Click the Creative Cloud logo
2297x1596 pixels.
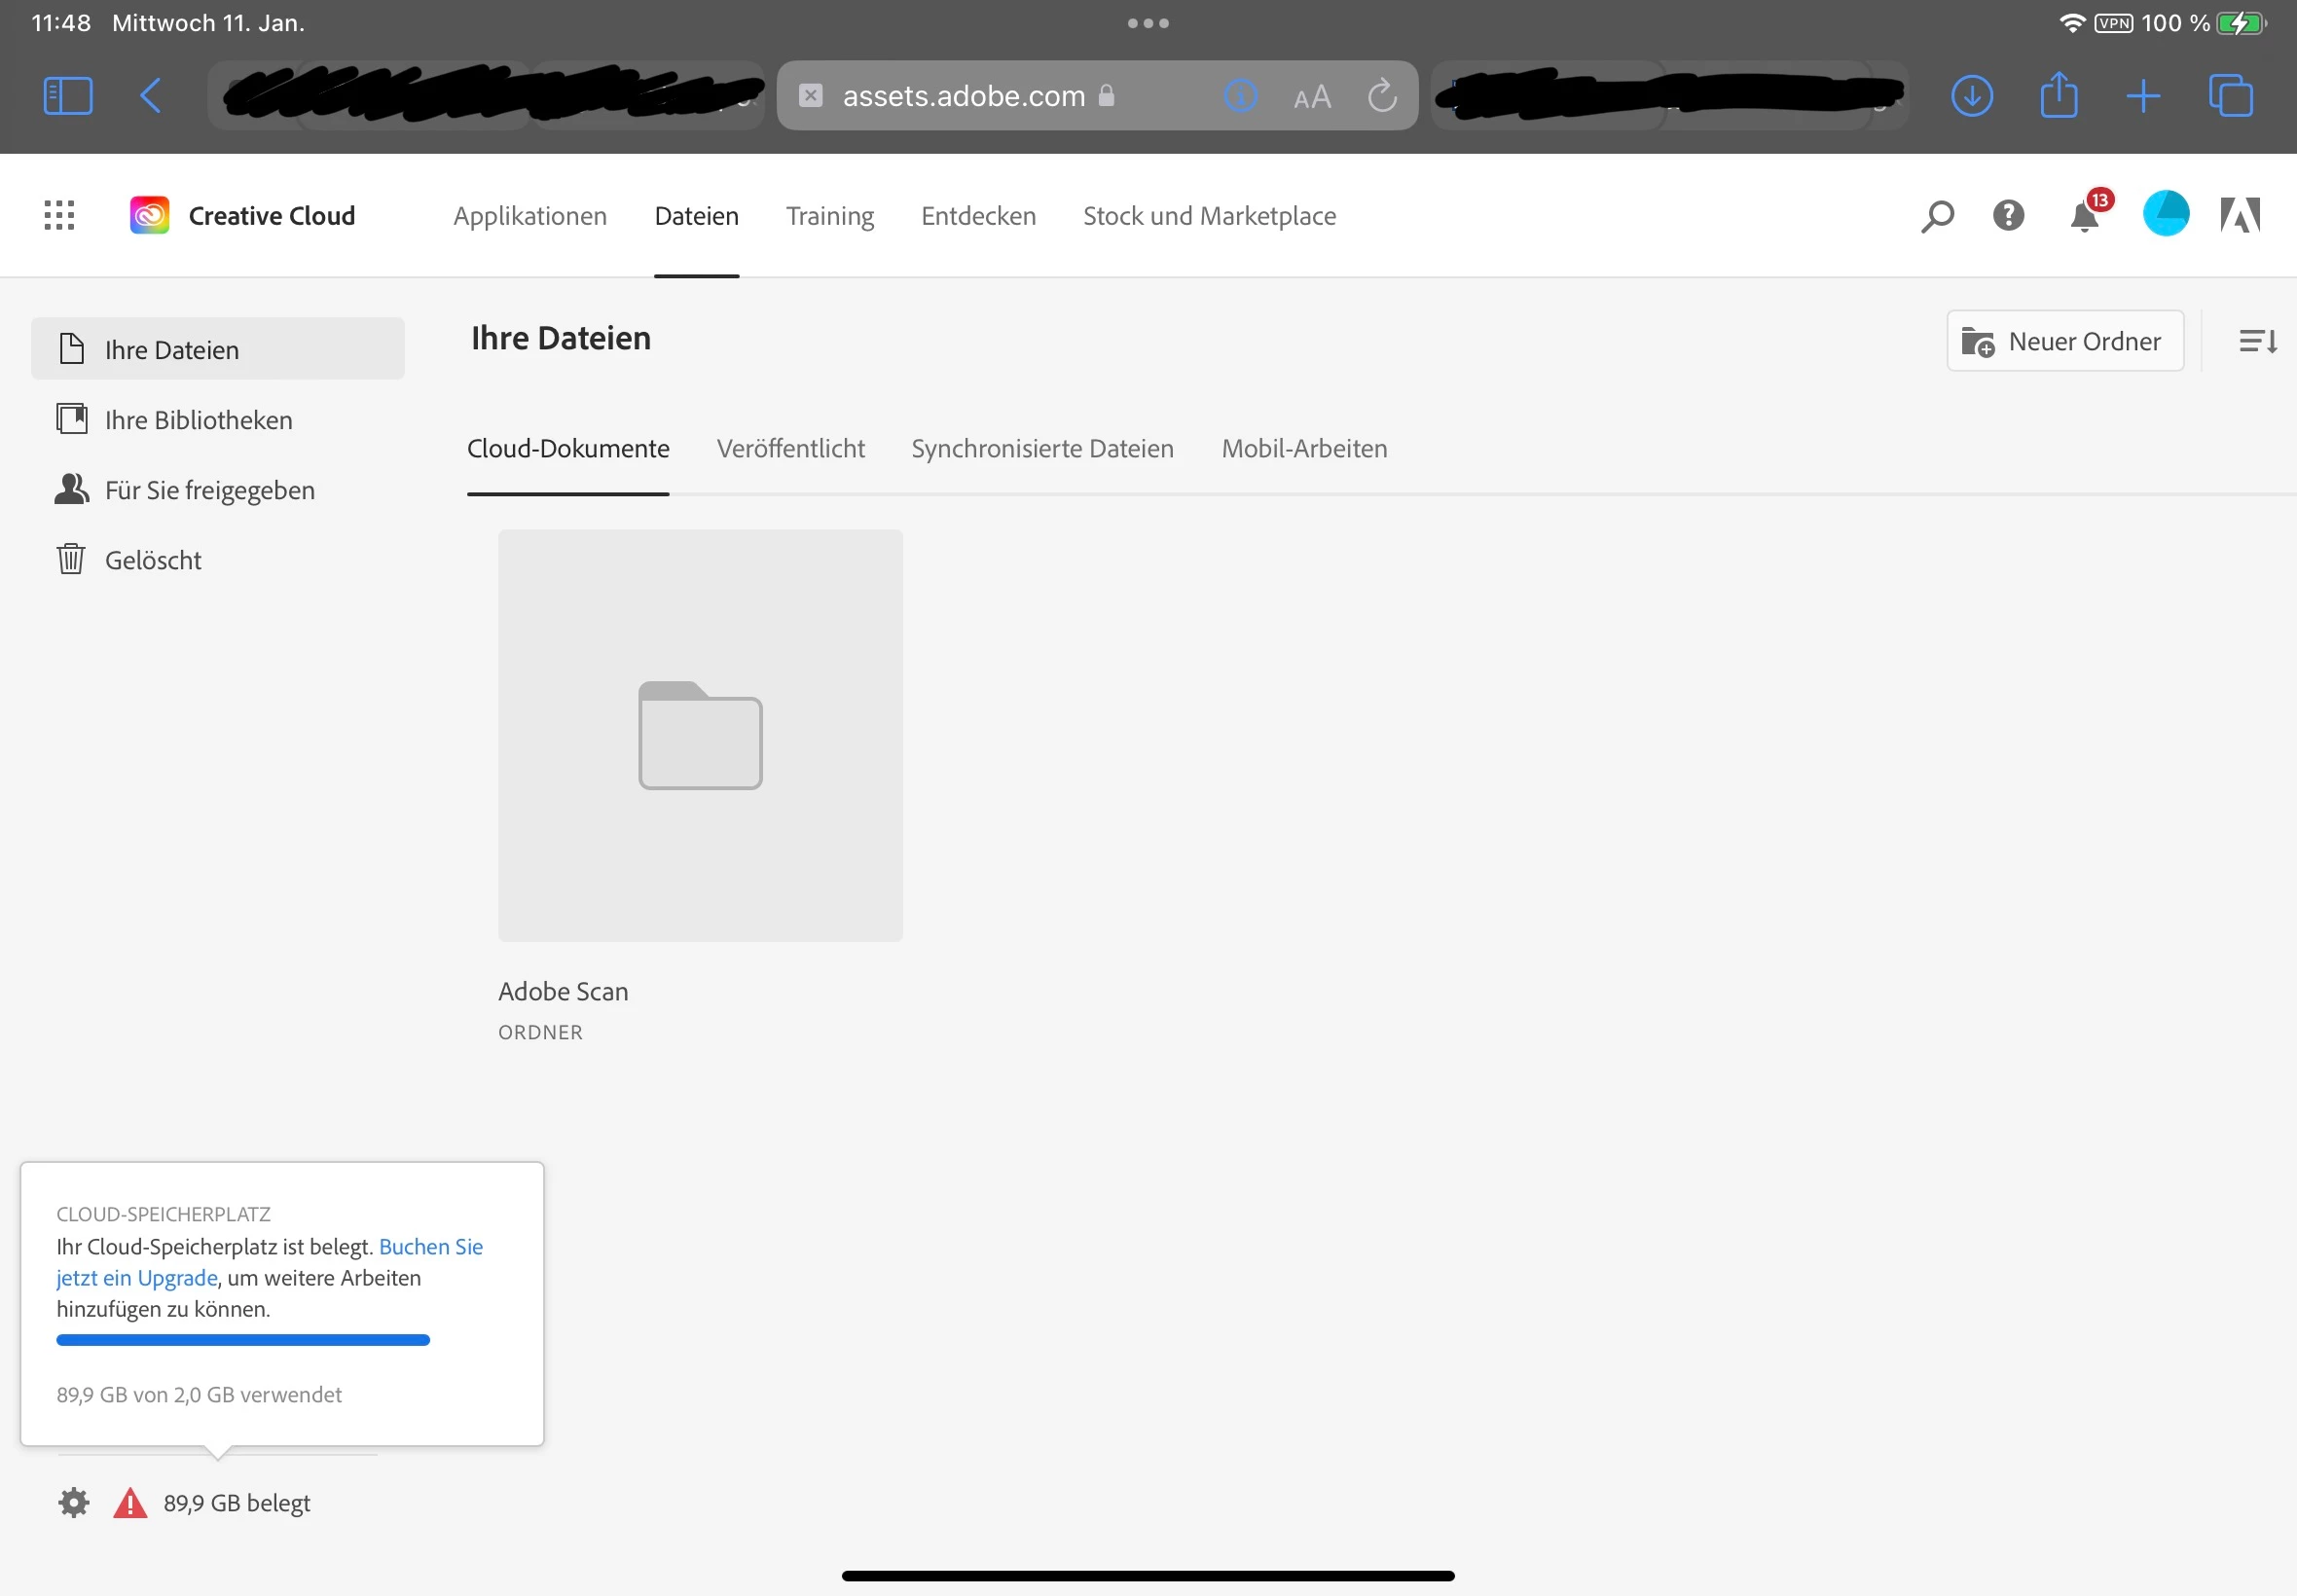(x=150, y=215)
